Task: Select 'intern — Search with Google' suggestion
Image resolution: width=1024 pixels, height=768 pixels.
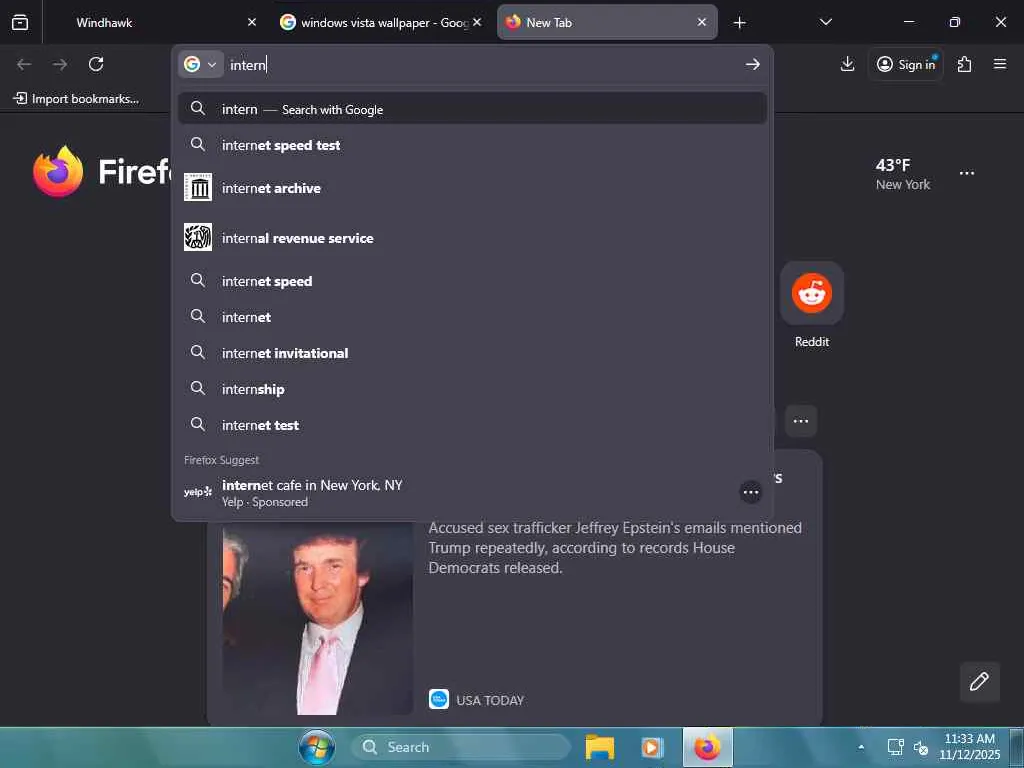Action: (472, 109)
